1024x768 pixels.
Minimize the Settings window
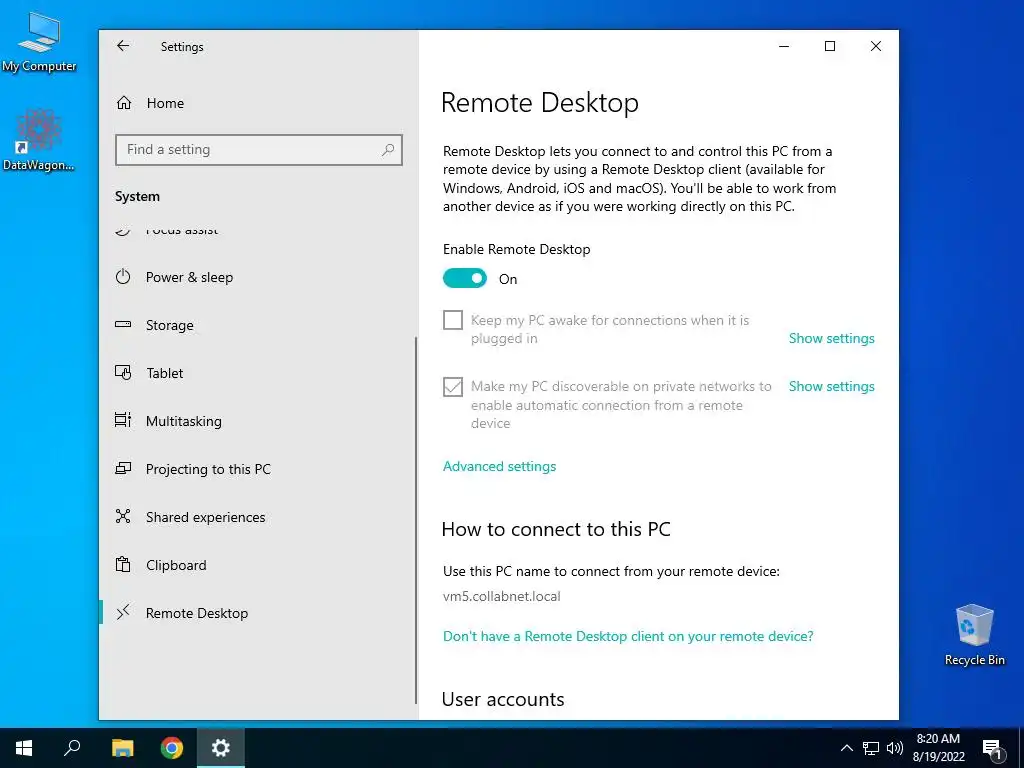784,46
